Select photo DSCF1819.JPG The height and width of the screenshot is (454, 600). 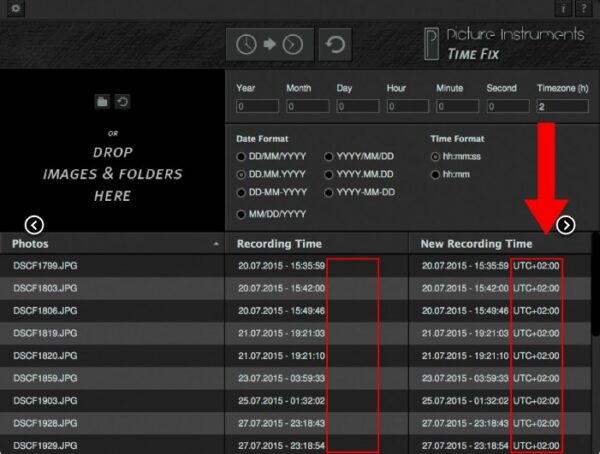point(45,333)
